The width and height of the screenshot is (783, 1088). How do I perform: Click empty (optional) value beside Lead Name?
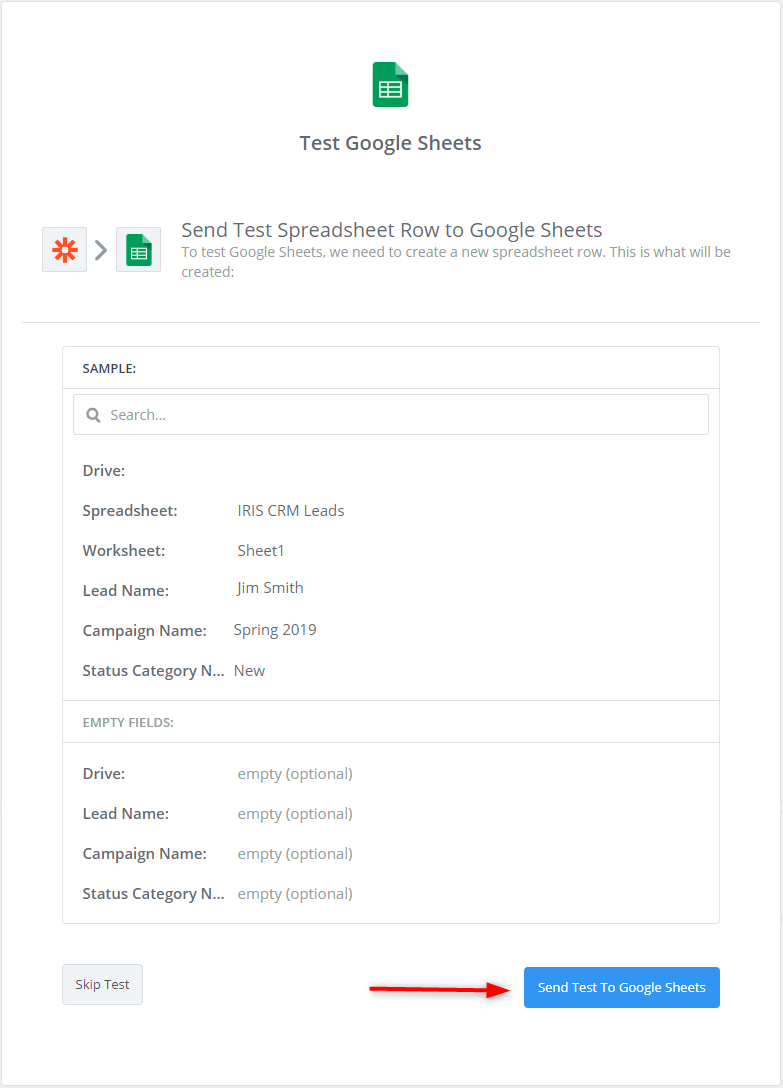(295, 814)
